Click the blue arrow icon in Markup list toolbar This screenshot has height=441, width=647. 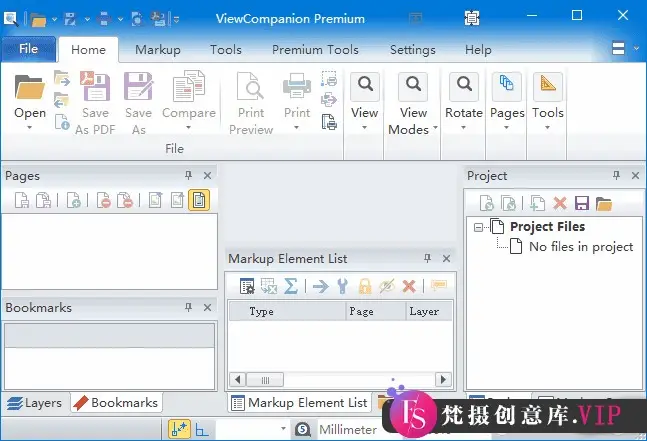(x=321, y=286)
